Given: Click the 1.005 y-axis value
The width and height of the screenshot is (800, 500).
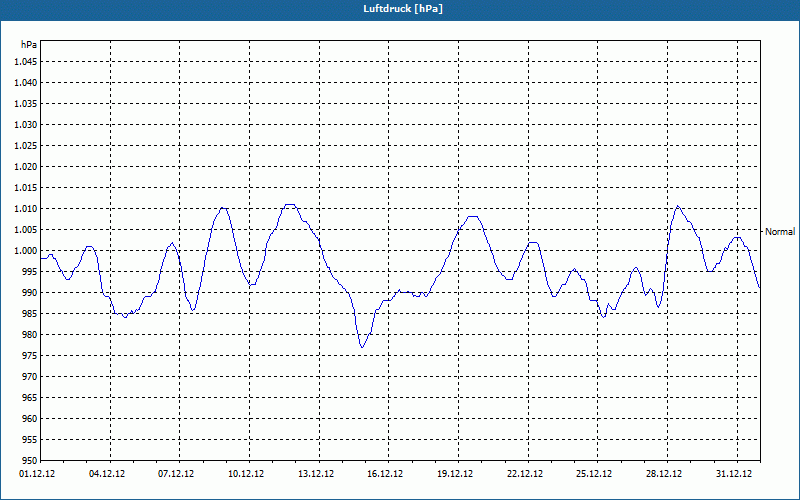Looking at the screenshot, I should [x=26, y=230].
